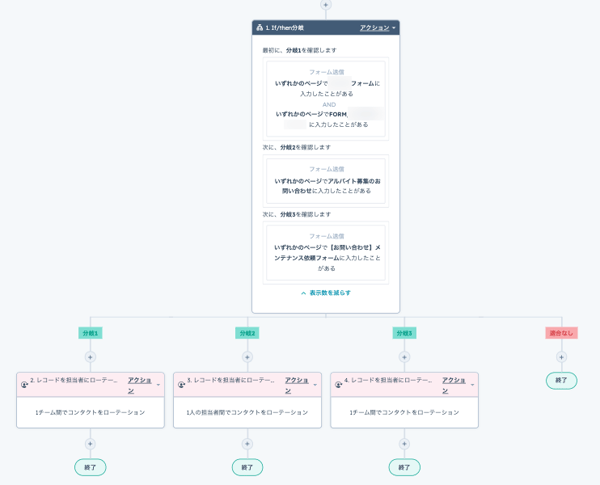This screenshot has width=600, height=485.
Task: Click the If/then branch icon in card header
Action: click(x=260, y=28)
